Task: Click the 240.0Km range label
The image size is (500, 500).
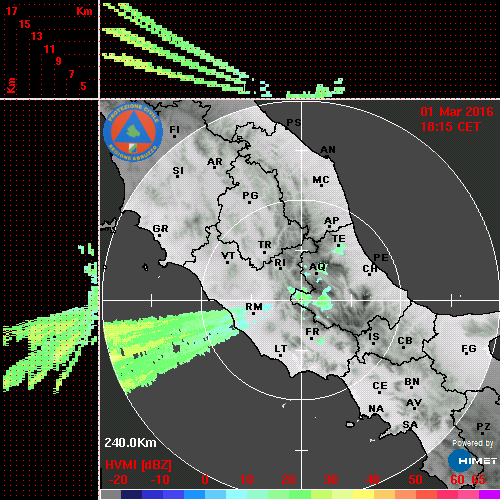Action: pos(130,443)
